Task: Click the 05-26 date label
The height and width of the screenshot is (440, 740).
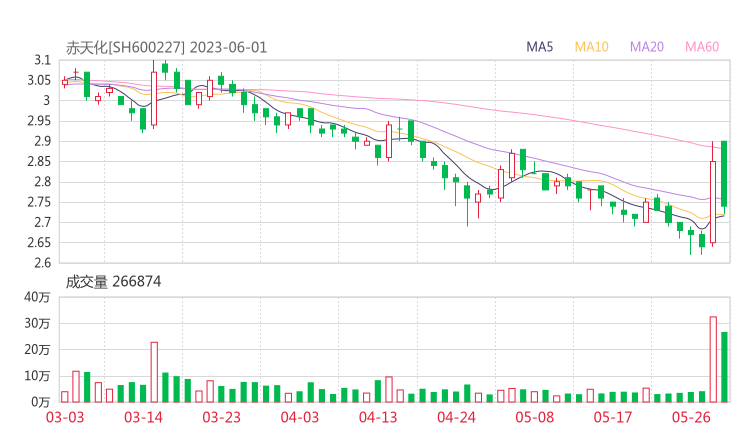Action: pos(691,417)
